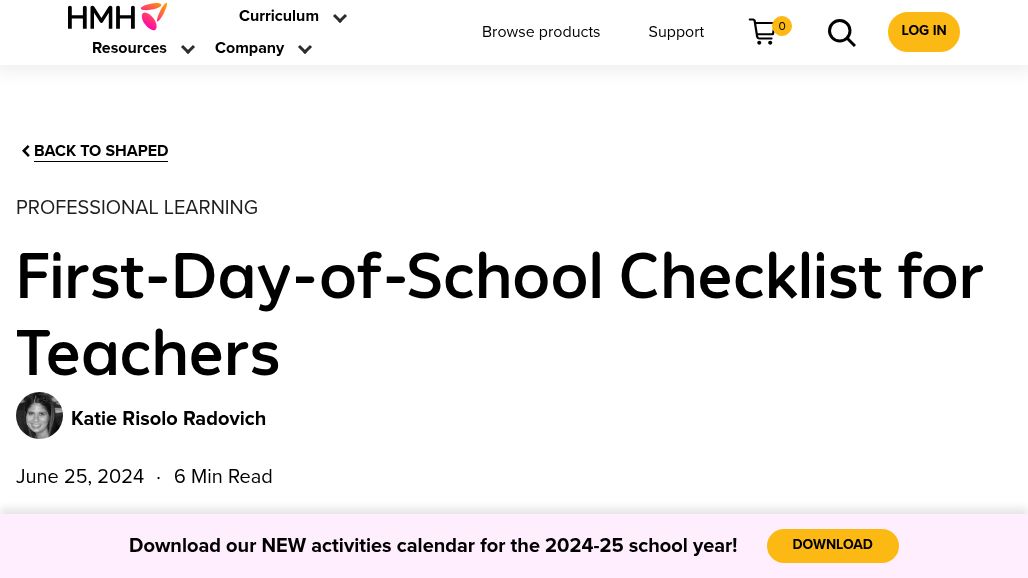Click the cart item count badge
The image size is (1028, 578).
tap(782, 26)
